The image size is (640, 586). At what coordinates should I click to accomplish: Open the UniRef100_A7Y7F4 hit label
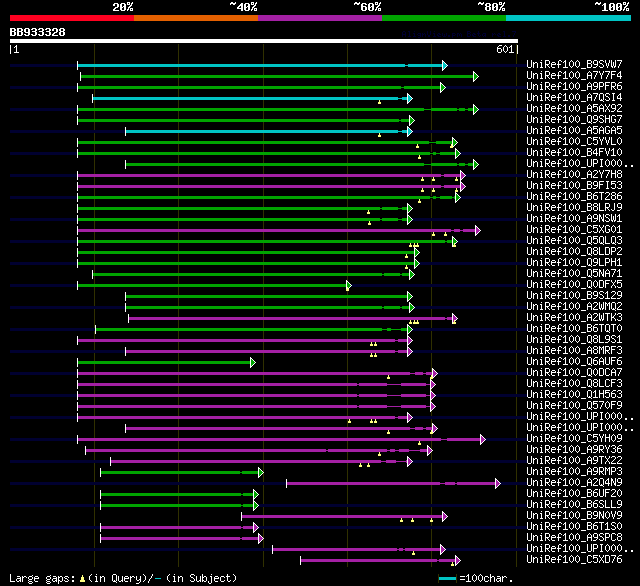pyautogui.click(x=574, y=75)
